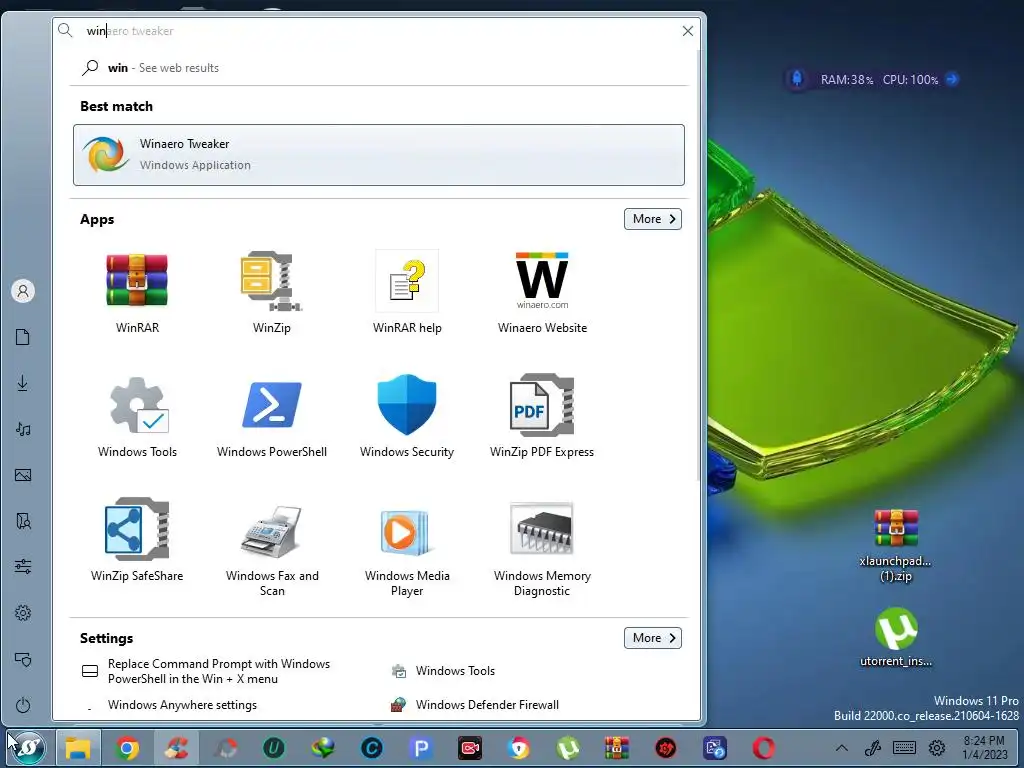Open the uTorrent taskbar icon

[x=568, y=748]
